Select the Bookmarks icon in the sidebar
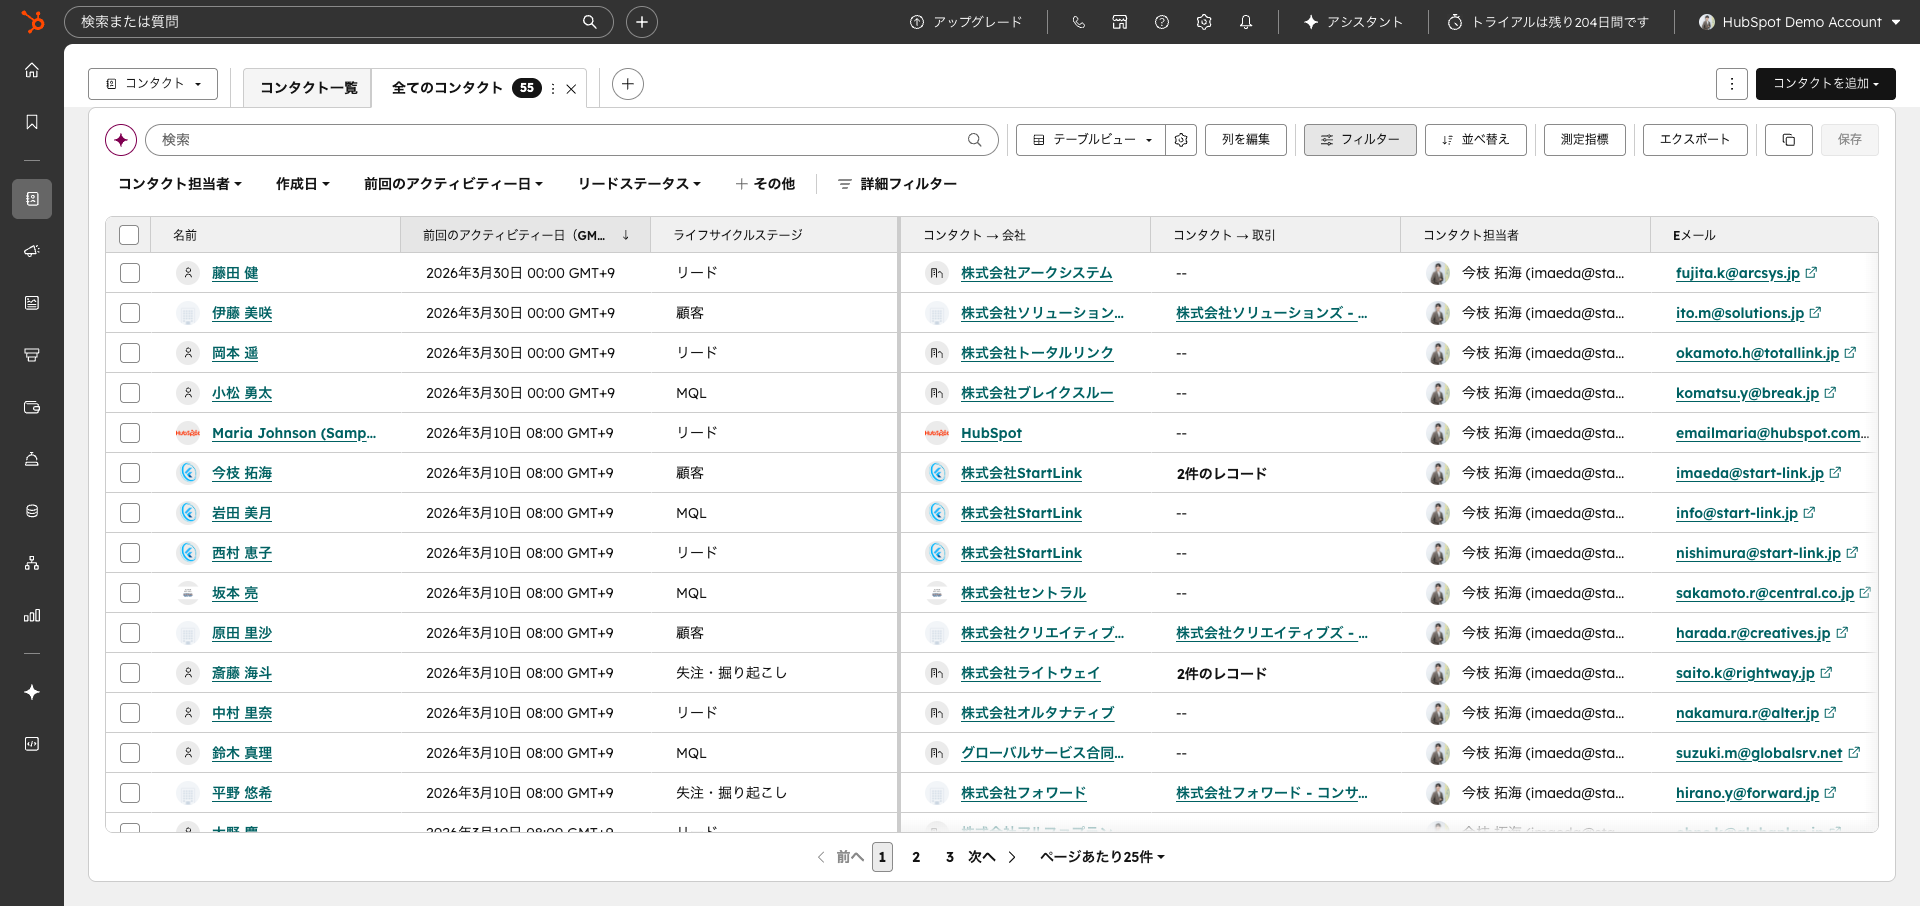1920x906 pixels. (x=32, y=121)
